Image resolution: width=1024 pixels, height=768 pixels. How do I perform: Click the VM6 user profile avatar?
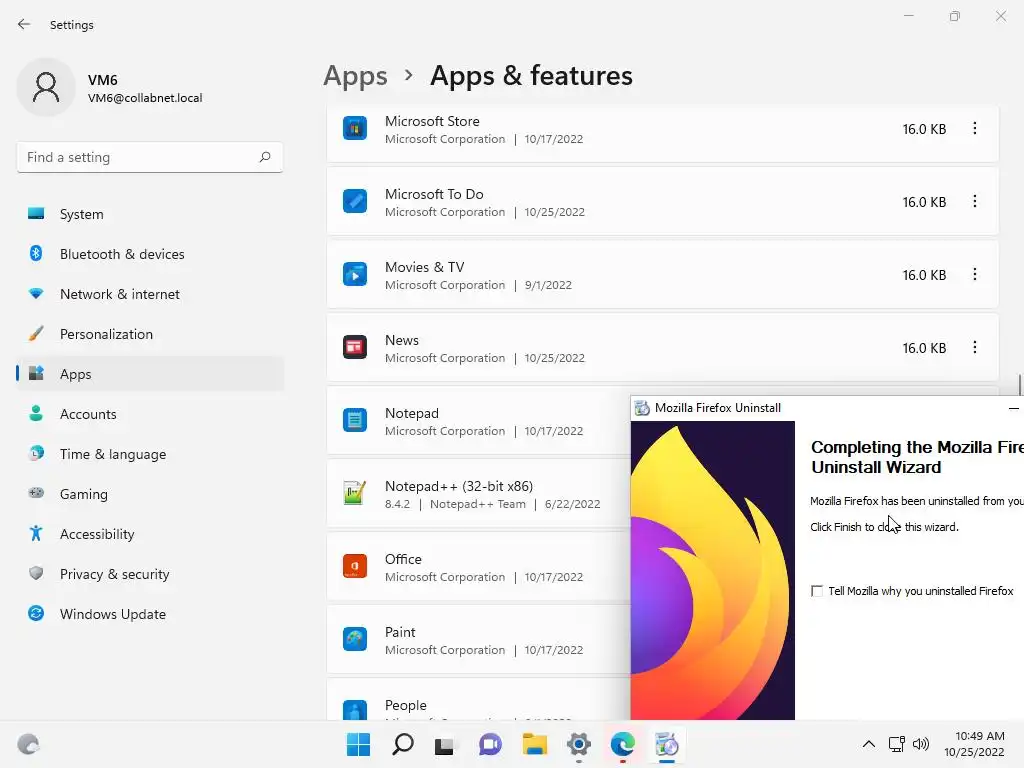pos(46,88)
